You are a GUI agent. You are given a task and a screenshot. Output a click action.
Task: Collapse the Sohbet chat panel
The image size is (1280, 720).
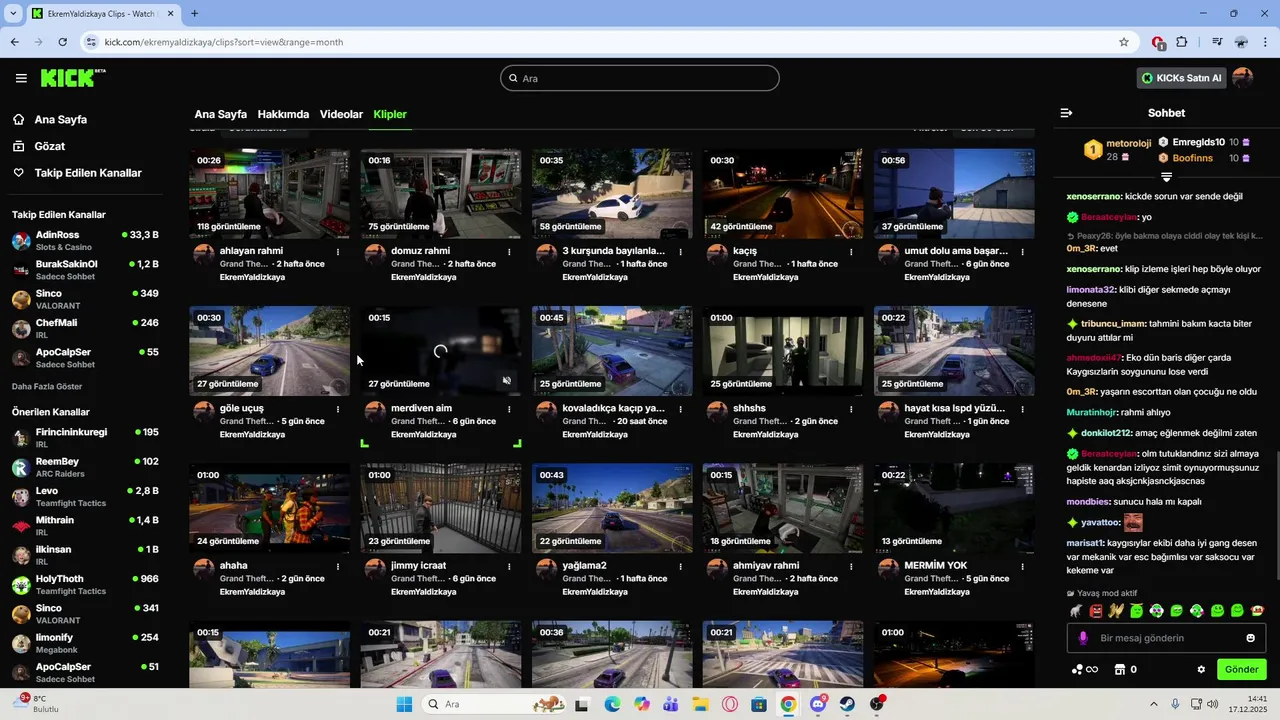(1066, 113)
